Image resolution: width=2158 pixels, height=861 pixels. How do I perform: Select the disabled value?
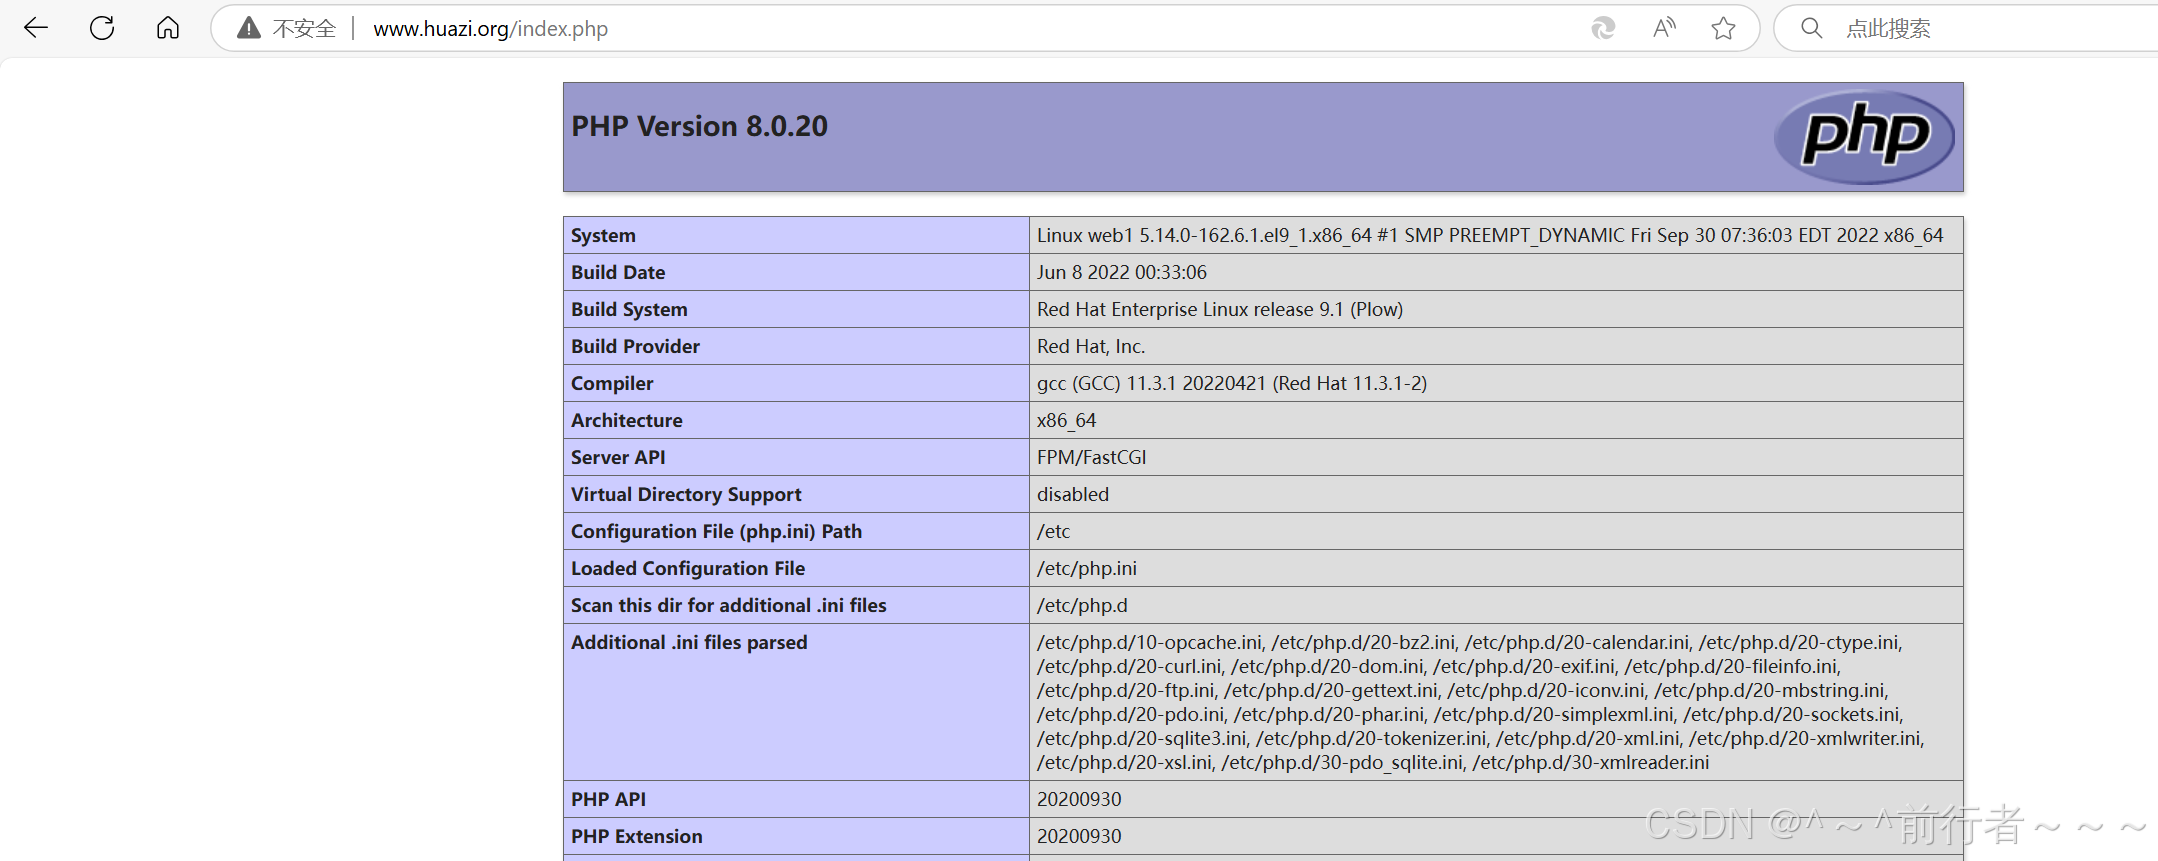click(x=1073, y=494)
